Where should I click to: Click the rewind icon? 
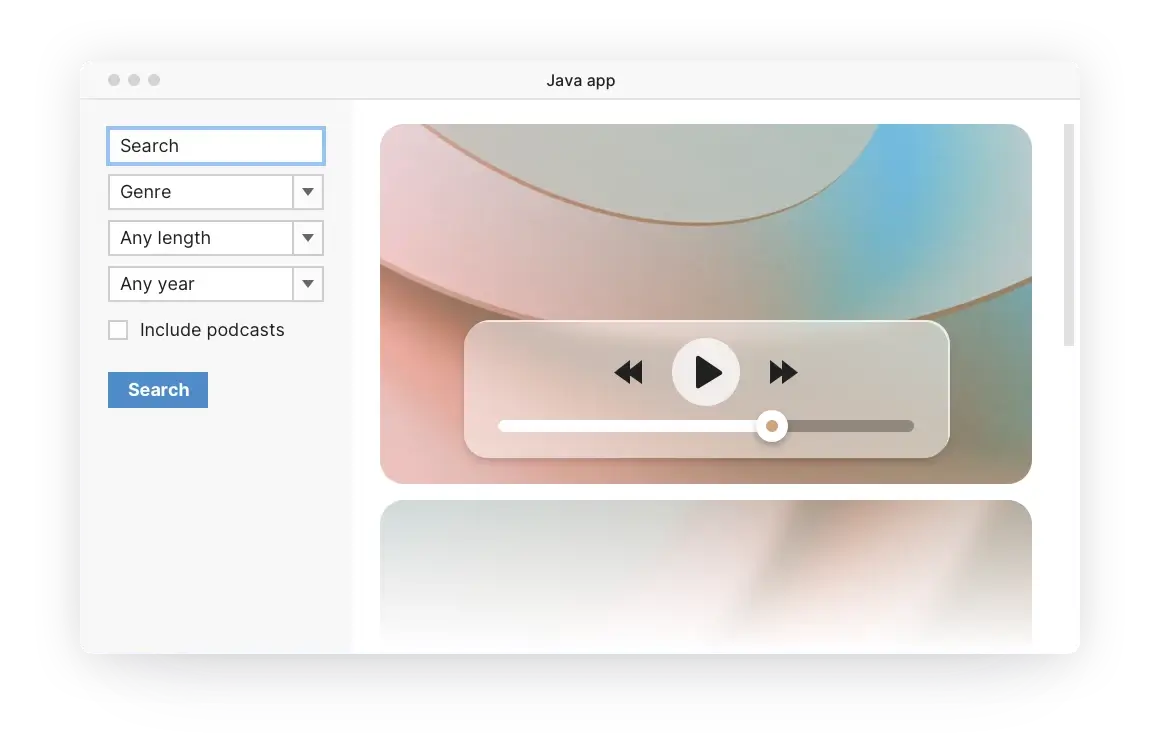pyautogui.click(x=628, y=372)
